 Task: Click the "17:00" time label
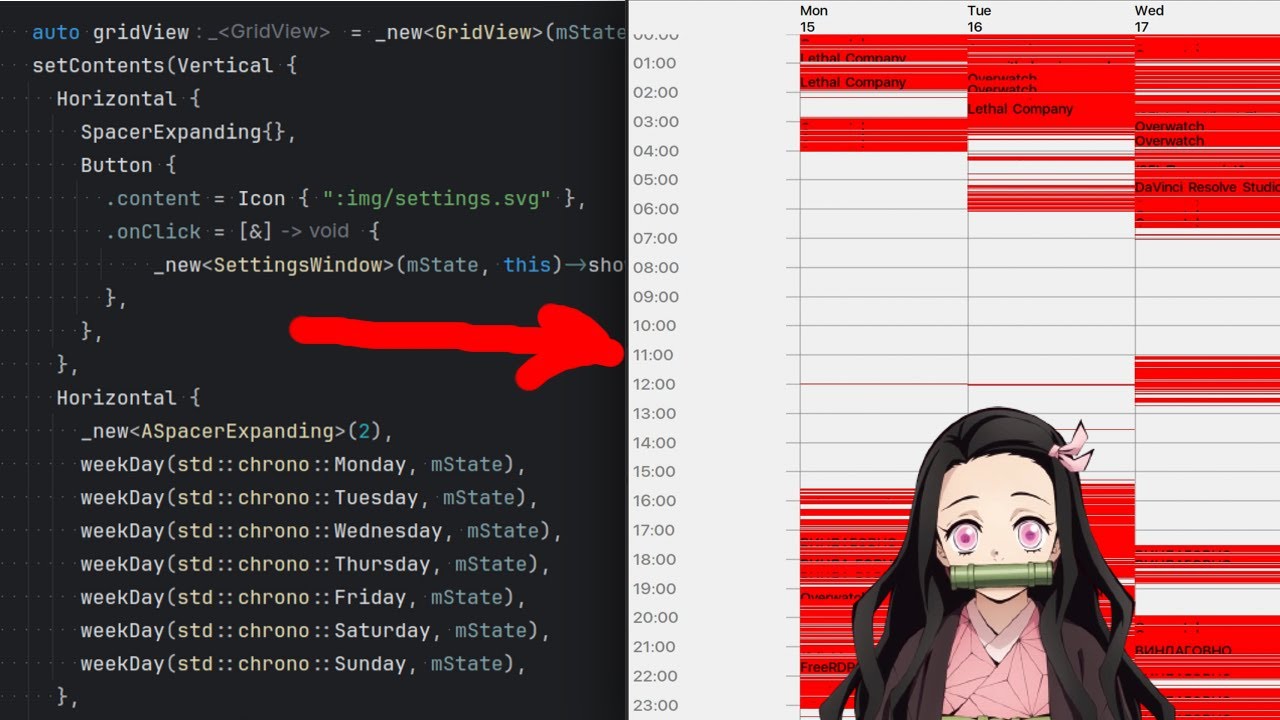(654, 530)
